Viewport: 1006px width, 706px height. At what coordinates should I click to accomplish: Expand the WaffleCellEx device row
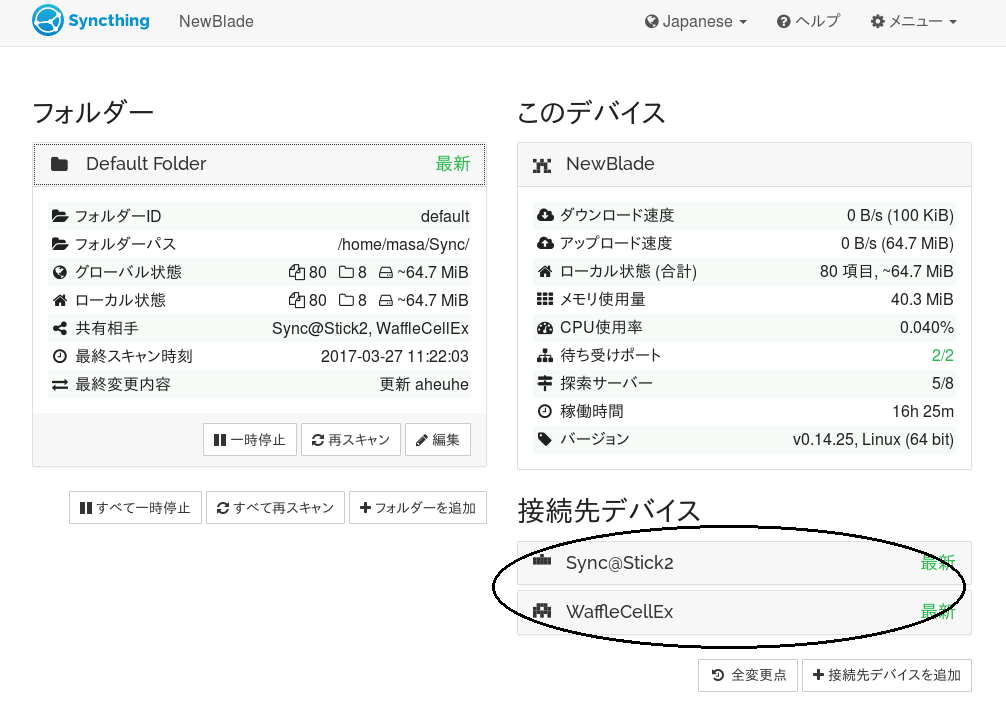point(744,611)
